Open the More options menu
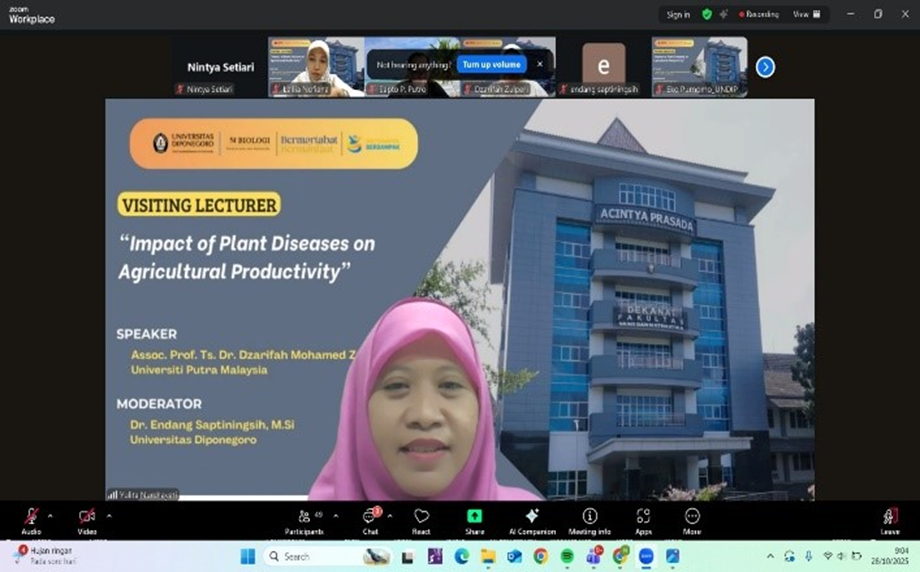Viewport: 920px width, 572px height. click(692, 518)
